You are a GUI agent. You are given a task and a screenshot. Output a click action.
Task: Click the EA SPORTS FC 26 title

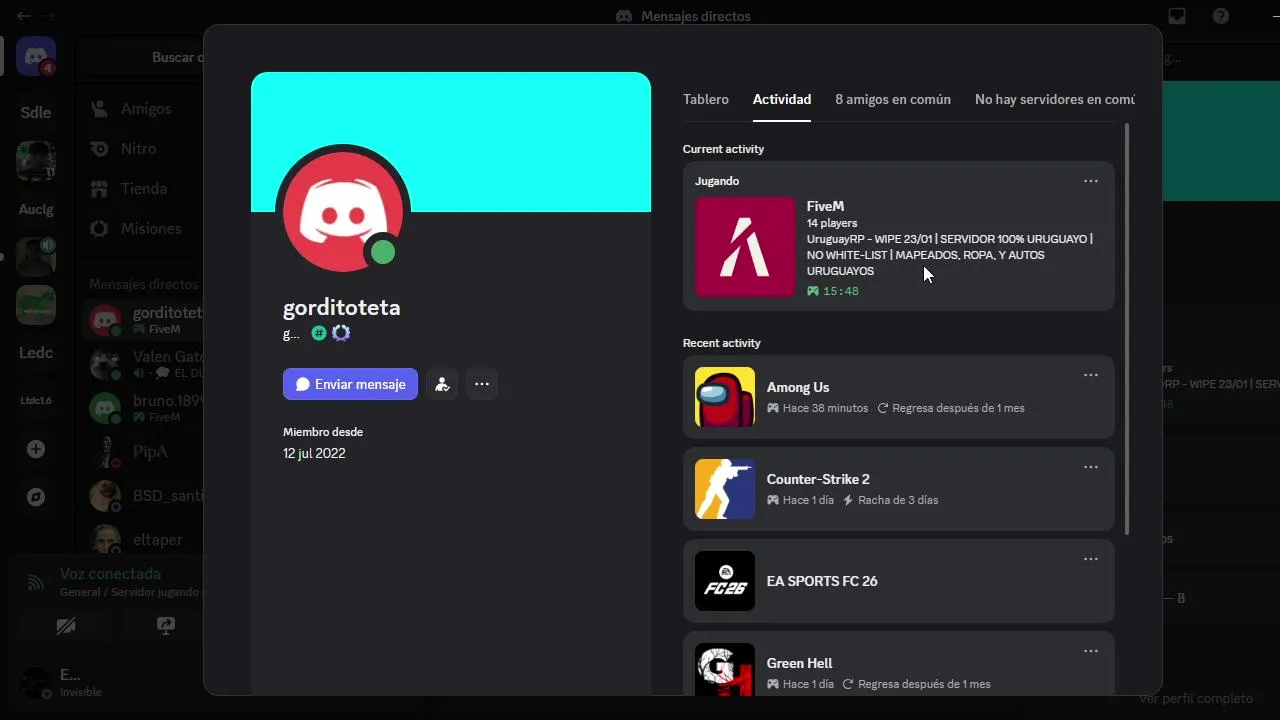click(822, 581)
